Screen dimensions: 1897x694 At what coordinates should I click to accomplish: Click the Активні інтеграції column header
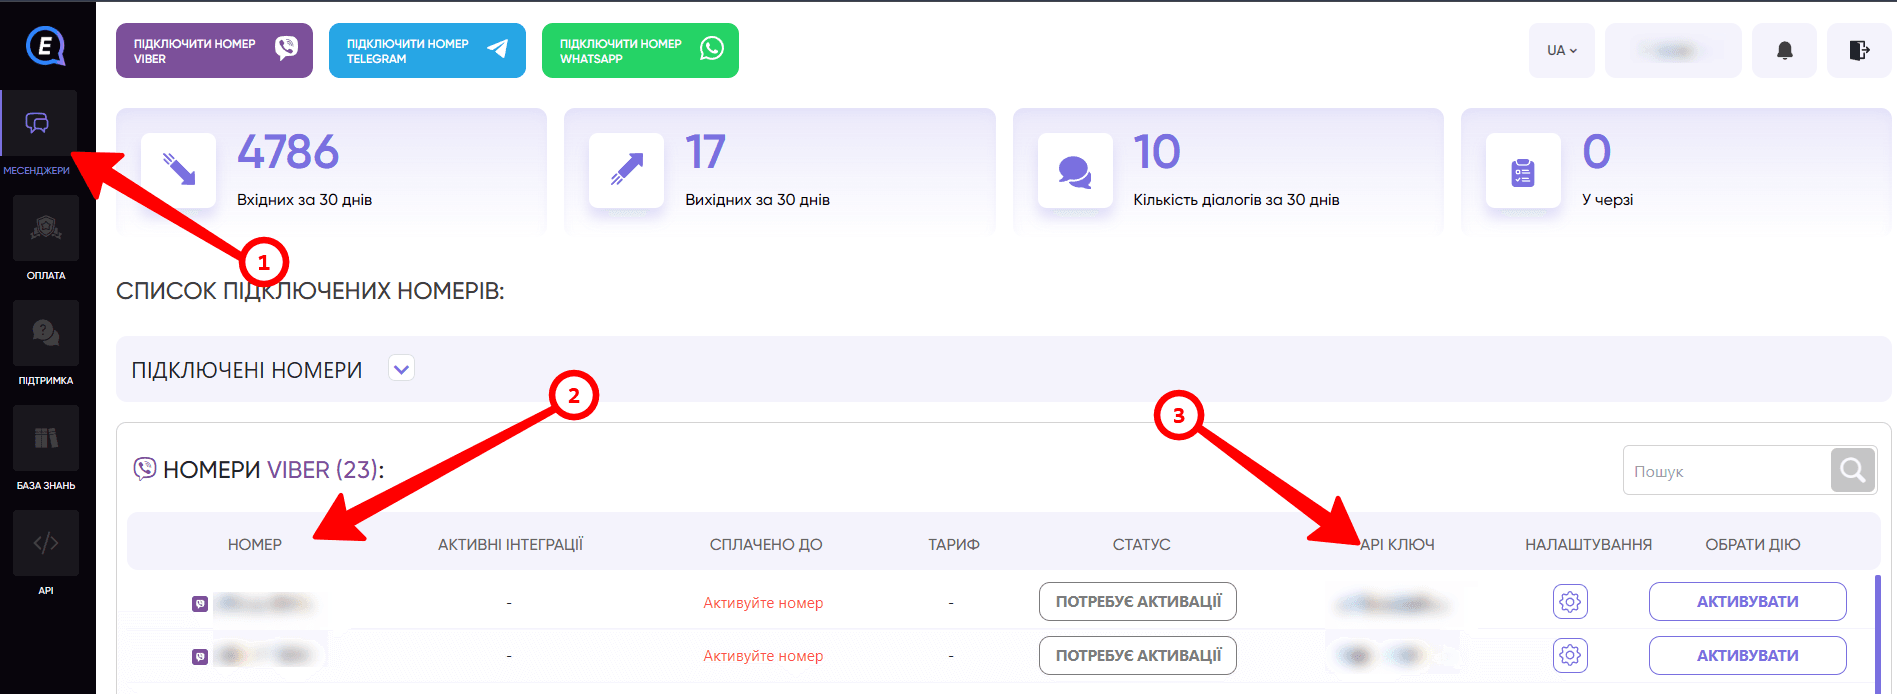[510, 545]
